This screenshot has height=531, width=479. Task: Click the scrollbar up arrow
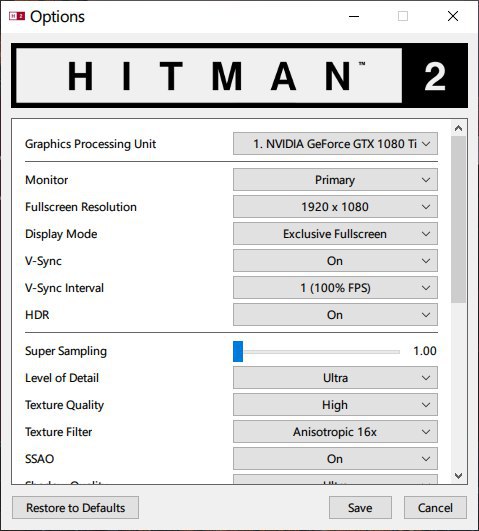coord(458,128)
